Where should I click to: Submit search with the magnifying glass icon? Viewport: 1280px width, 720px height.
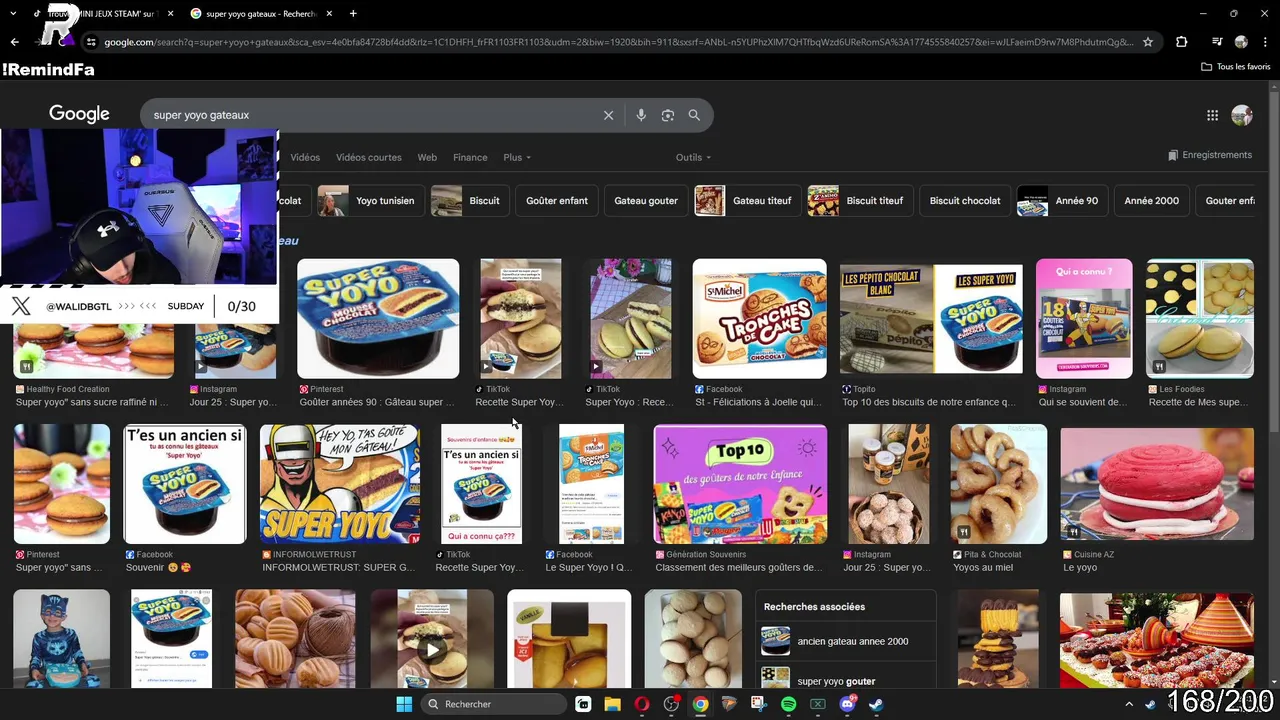pyautogui.click(x=694, y=115)
